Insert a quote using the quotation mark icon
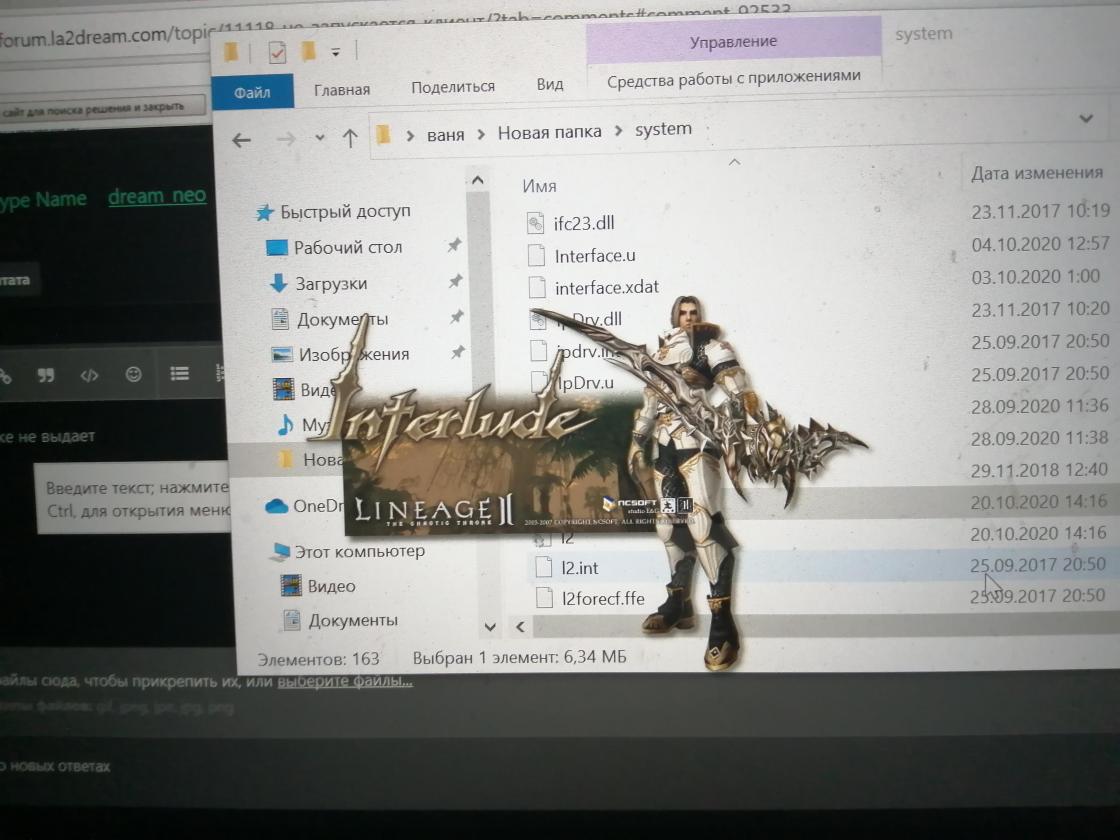The image size is (1120, 840). pyautogui.click(x=45, y=376)
